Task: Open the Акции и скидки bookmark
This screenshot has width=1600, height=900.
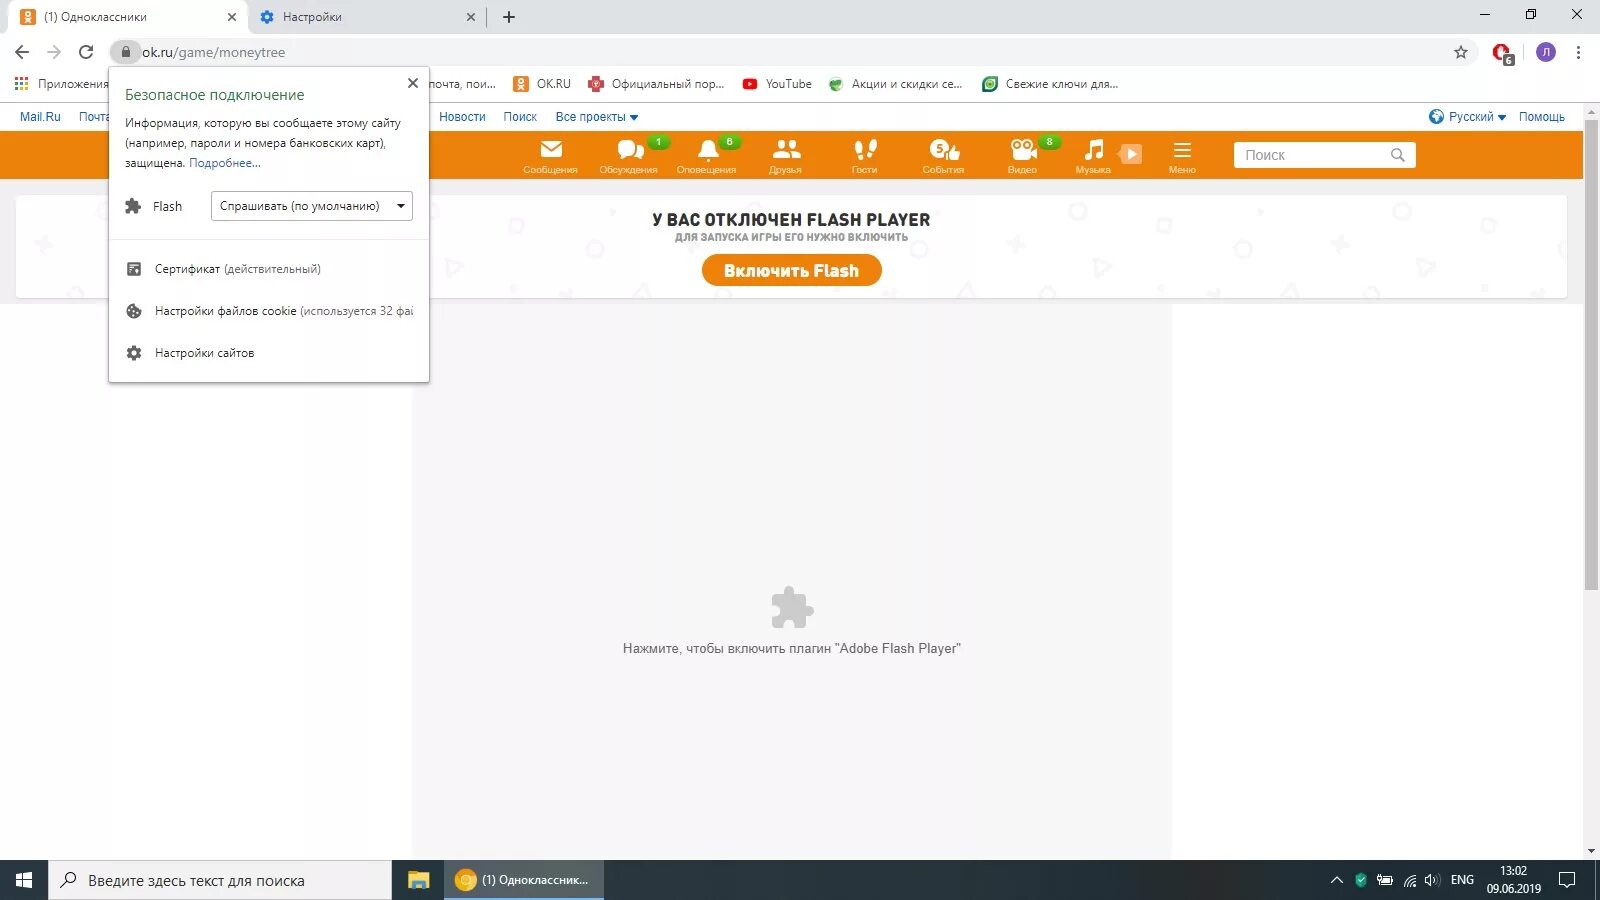Action: click(x=896, y=84)
